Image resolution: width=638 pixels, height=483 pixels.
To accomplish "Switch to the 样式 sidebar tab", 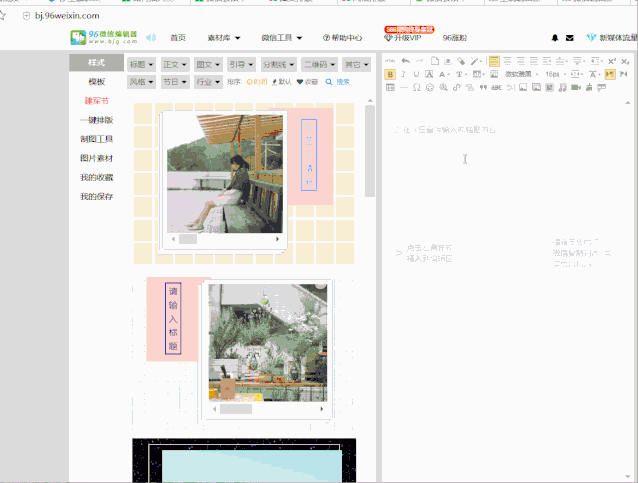I will click(x=96, y=63).
